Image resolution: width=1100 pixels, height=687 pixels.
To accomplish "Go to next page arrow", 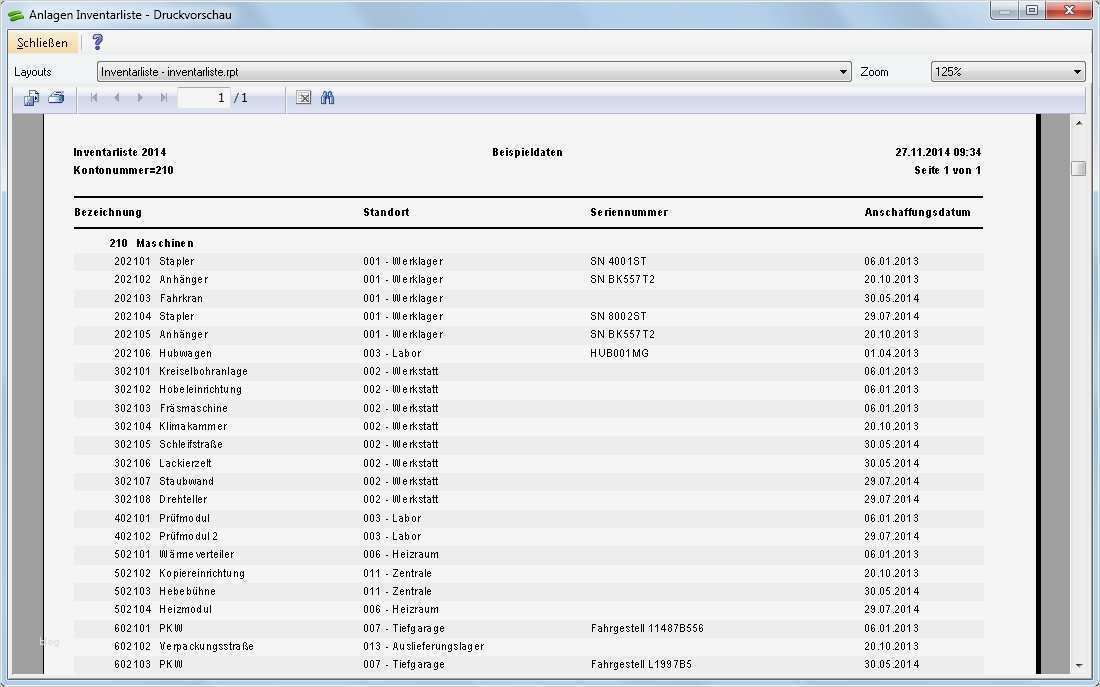I will pos(140,98).
